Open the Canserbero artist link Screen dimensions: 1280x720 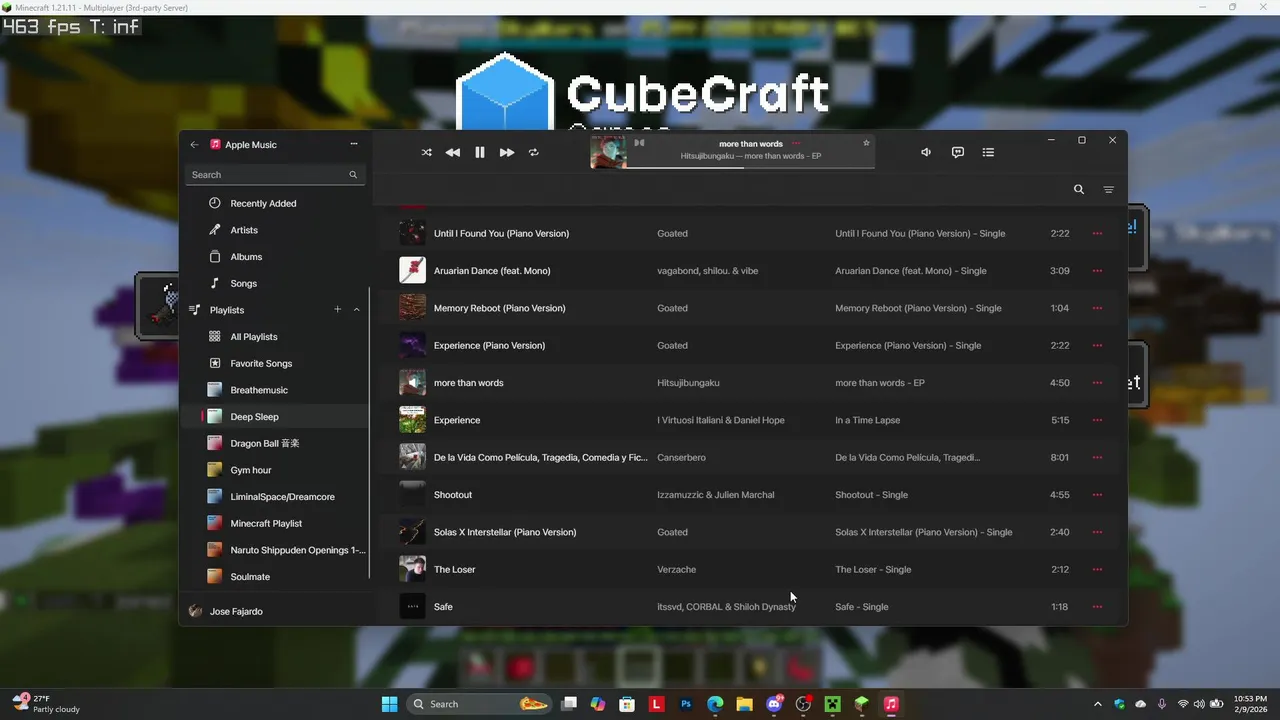point(681,458)
